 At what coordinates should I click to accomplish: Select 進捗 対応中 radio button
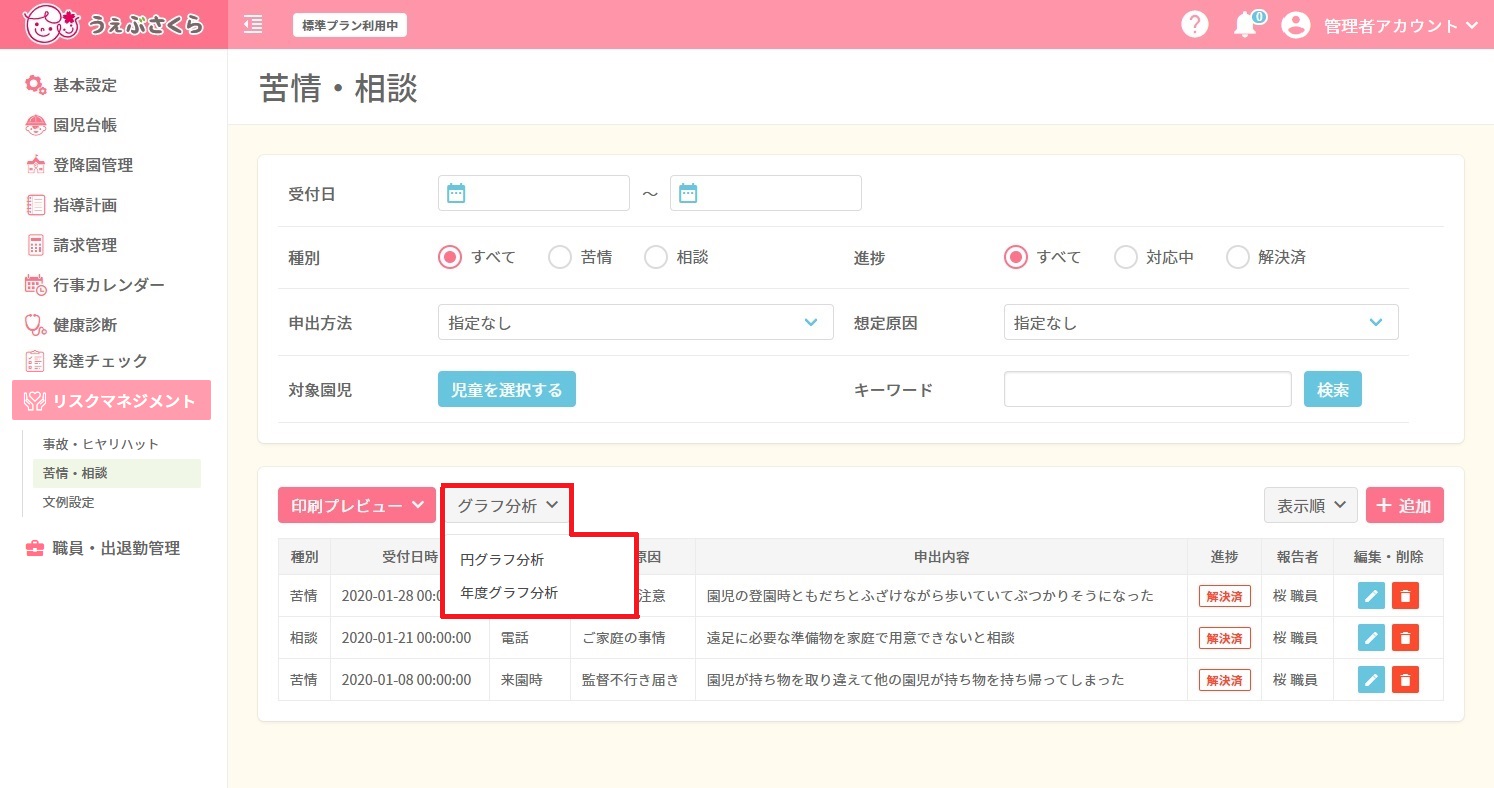[1126, 257]
